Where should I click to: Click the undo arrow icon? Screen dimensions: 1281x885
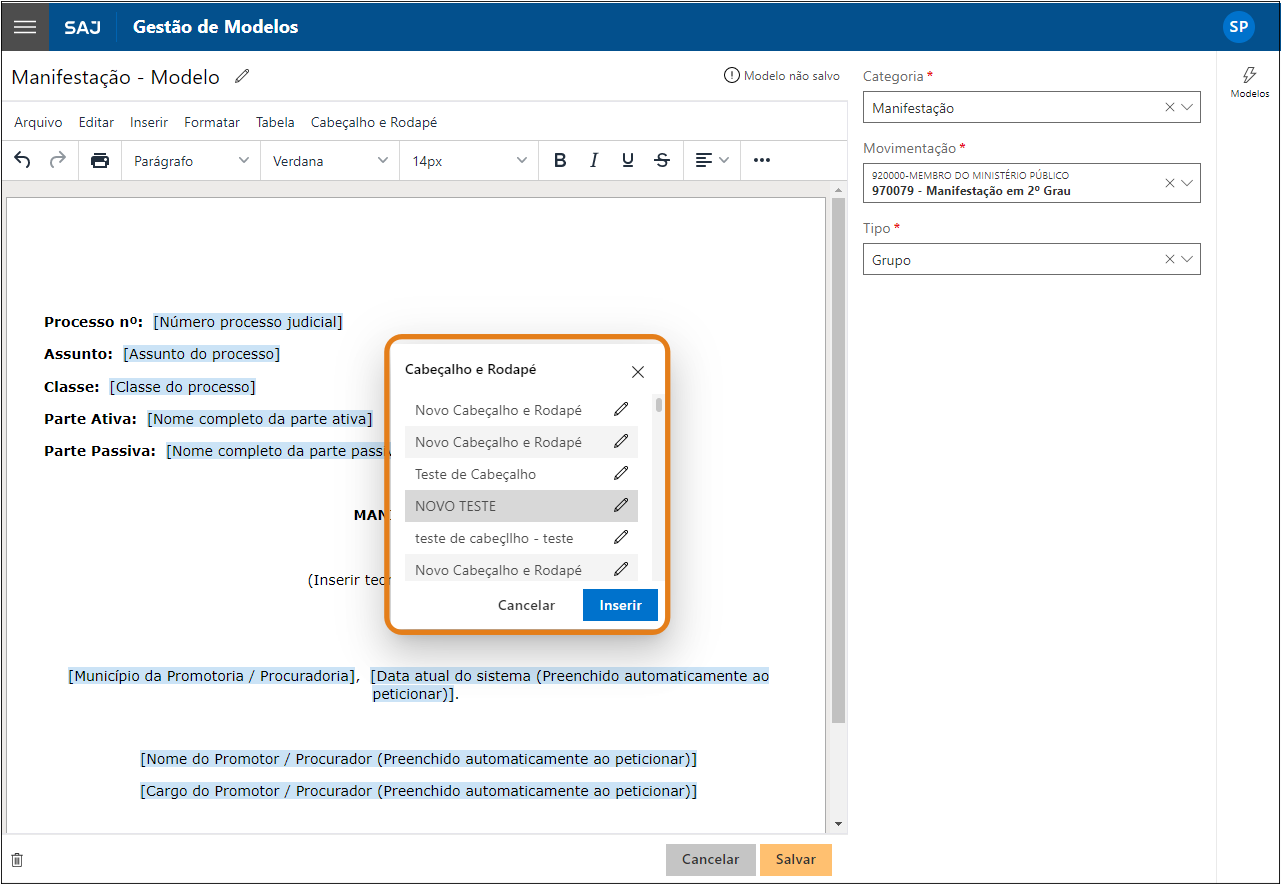point(22,160)
